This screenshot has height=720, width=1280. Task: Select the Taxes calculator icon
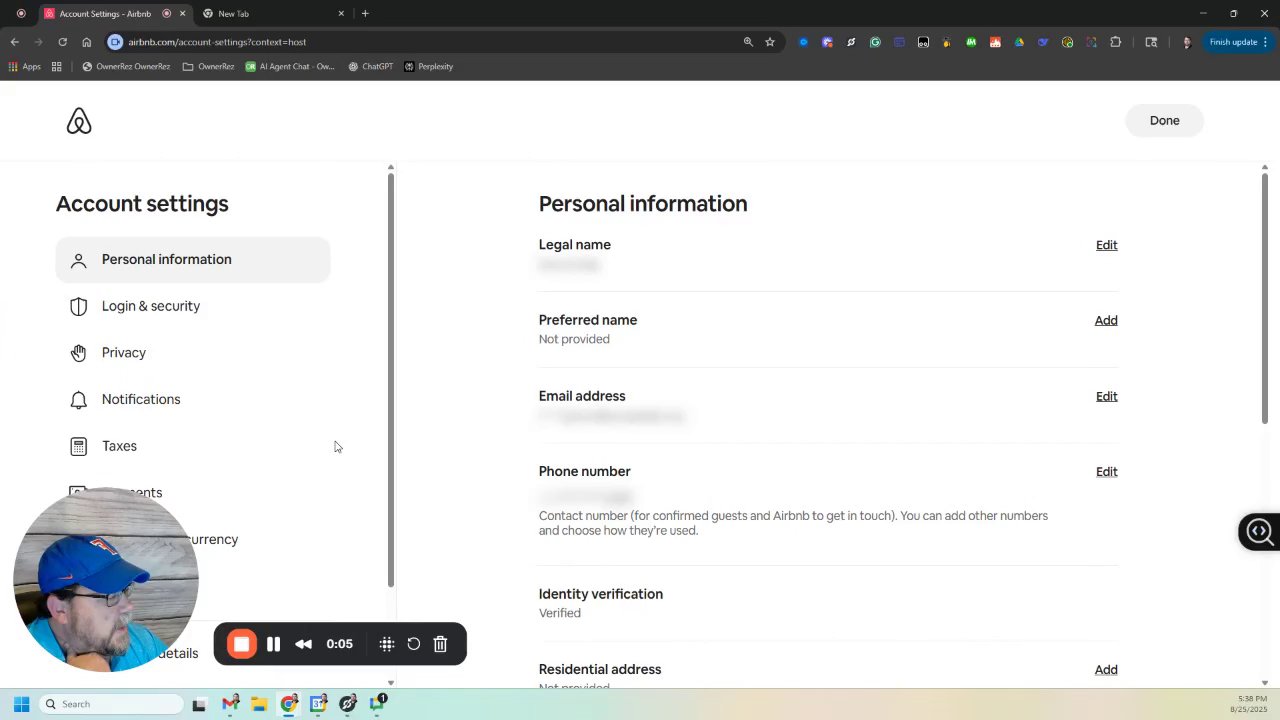point(79,446)
